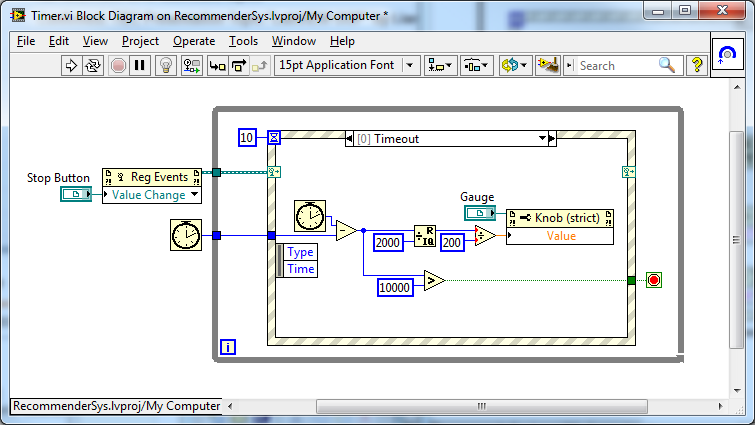Viewport: 755px width, 425px height.
Task: Click the Step Into button
Action: 216,66
